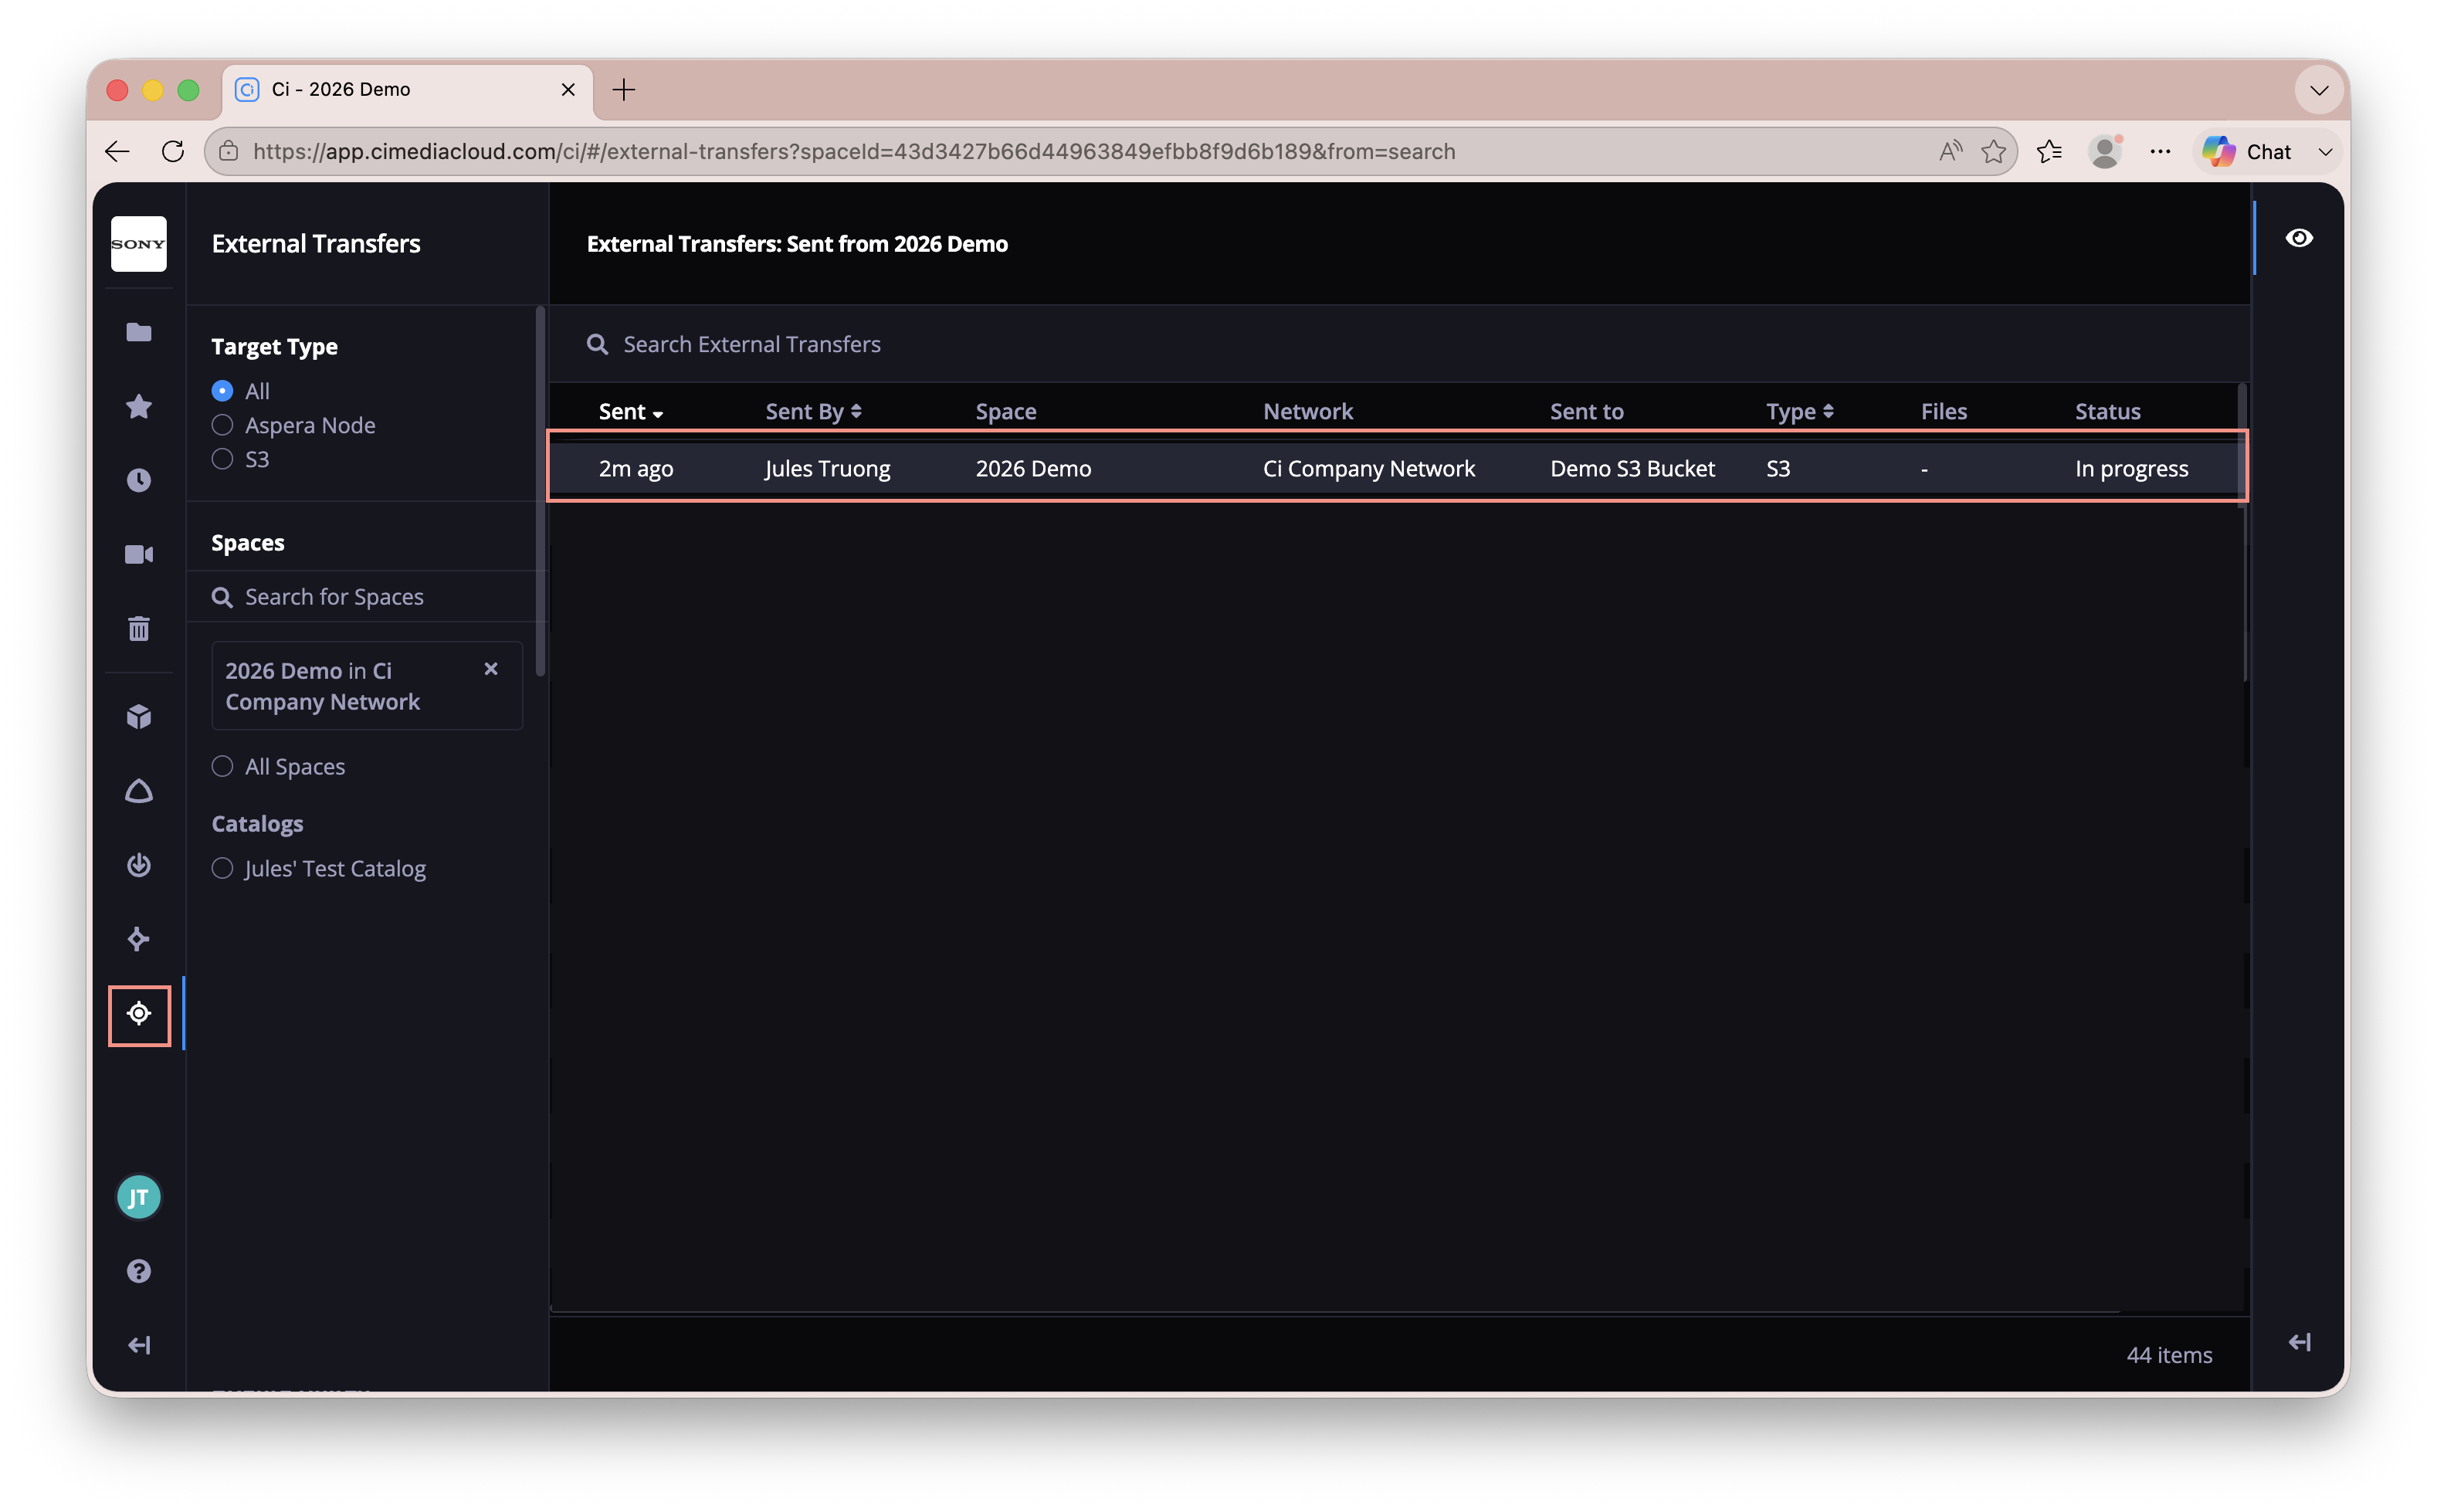Open the help question mark icon
2437x1512 pixels.
138,1270
